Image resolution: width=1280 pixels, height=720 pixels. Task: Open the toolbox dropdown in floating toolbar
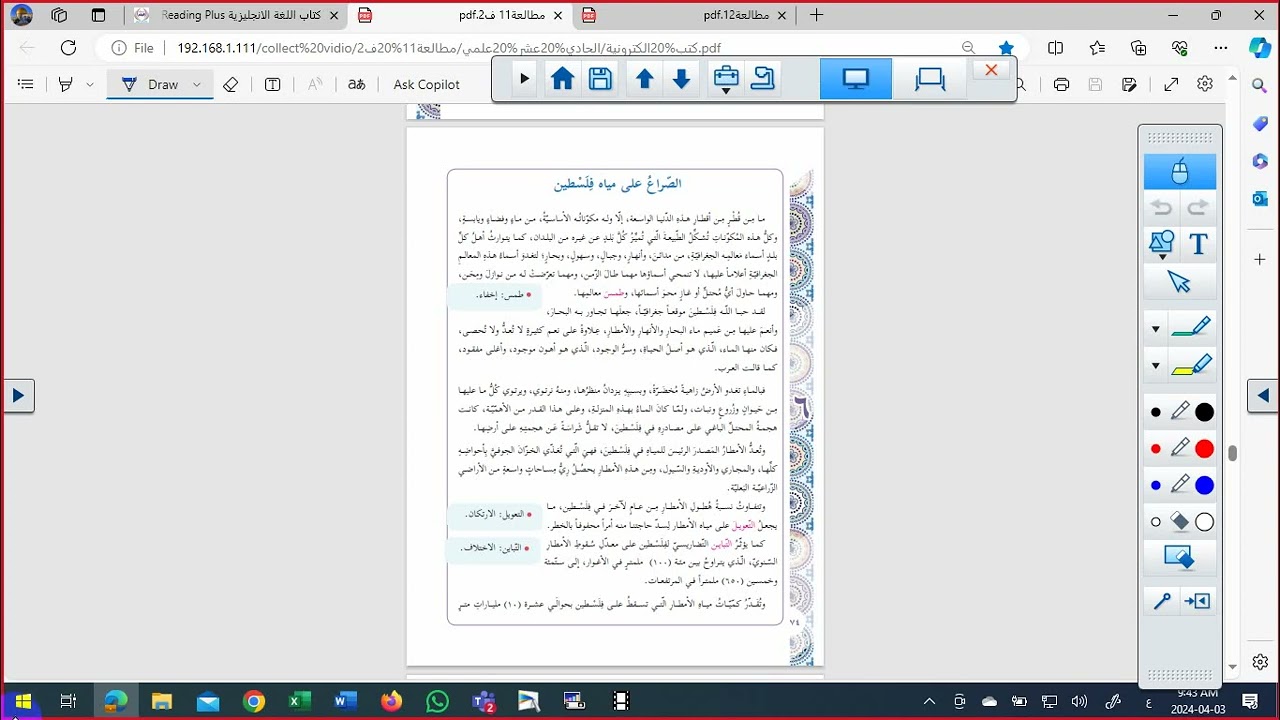tap(726, 80)
